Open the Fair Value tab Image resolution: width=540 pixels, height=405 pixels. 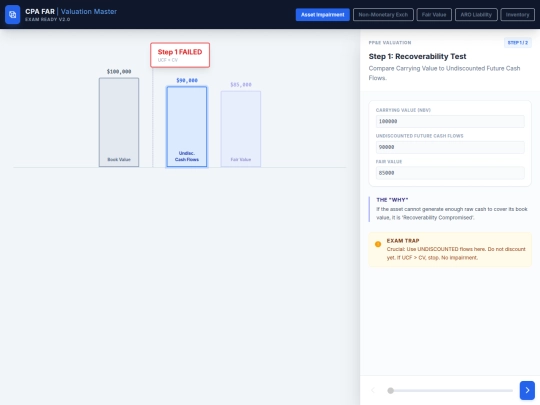[x=434, y=14]
